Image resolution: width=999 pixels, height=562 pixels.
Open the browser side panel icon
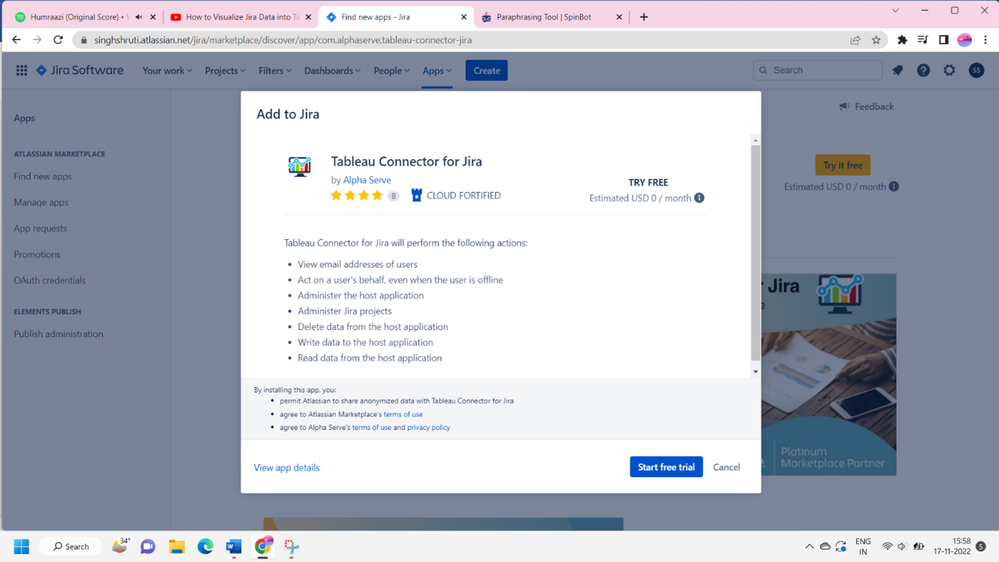(944, 40)
